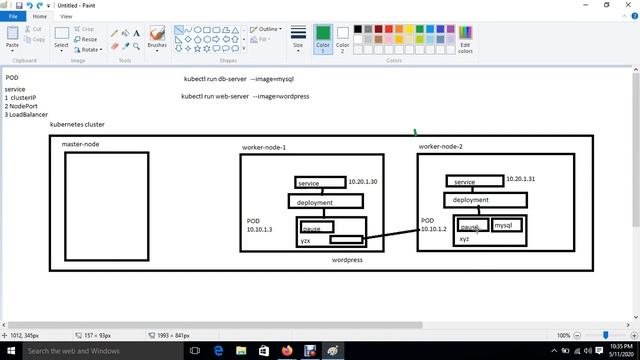Pick the orange color swatch
Screen dimensions: 640x360
(399, 29)
